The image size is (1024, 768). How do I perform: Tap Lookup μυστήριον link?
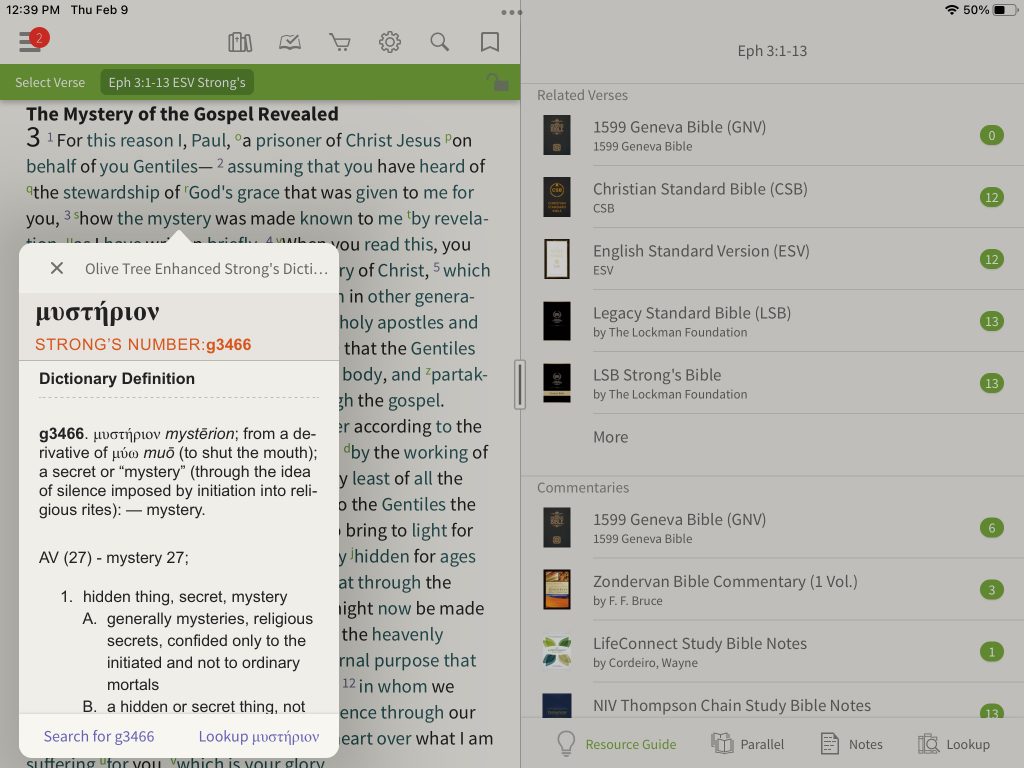coord(259,736)
